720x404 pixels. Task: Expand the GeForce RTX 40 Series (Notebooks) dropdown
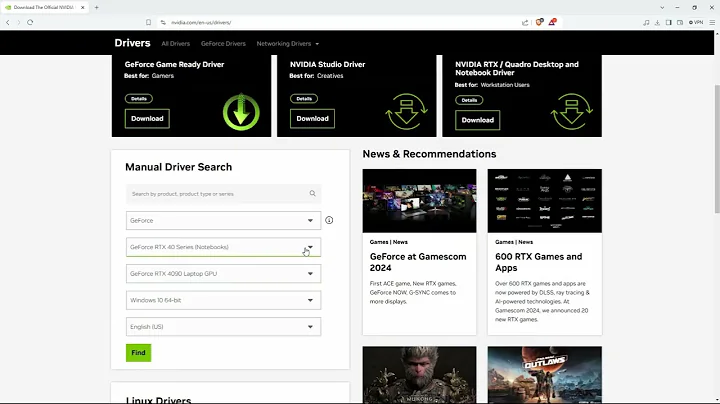(x=223, y=247)
